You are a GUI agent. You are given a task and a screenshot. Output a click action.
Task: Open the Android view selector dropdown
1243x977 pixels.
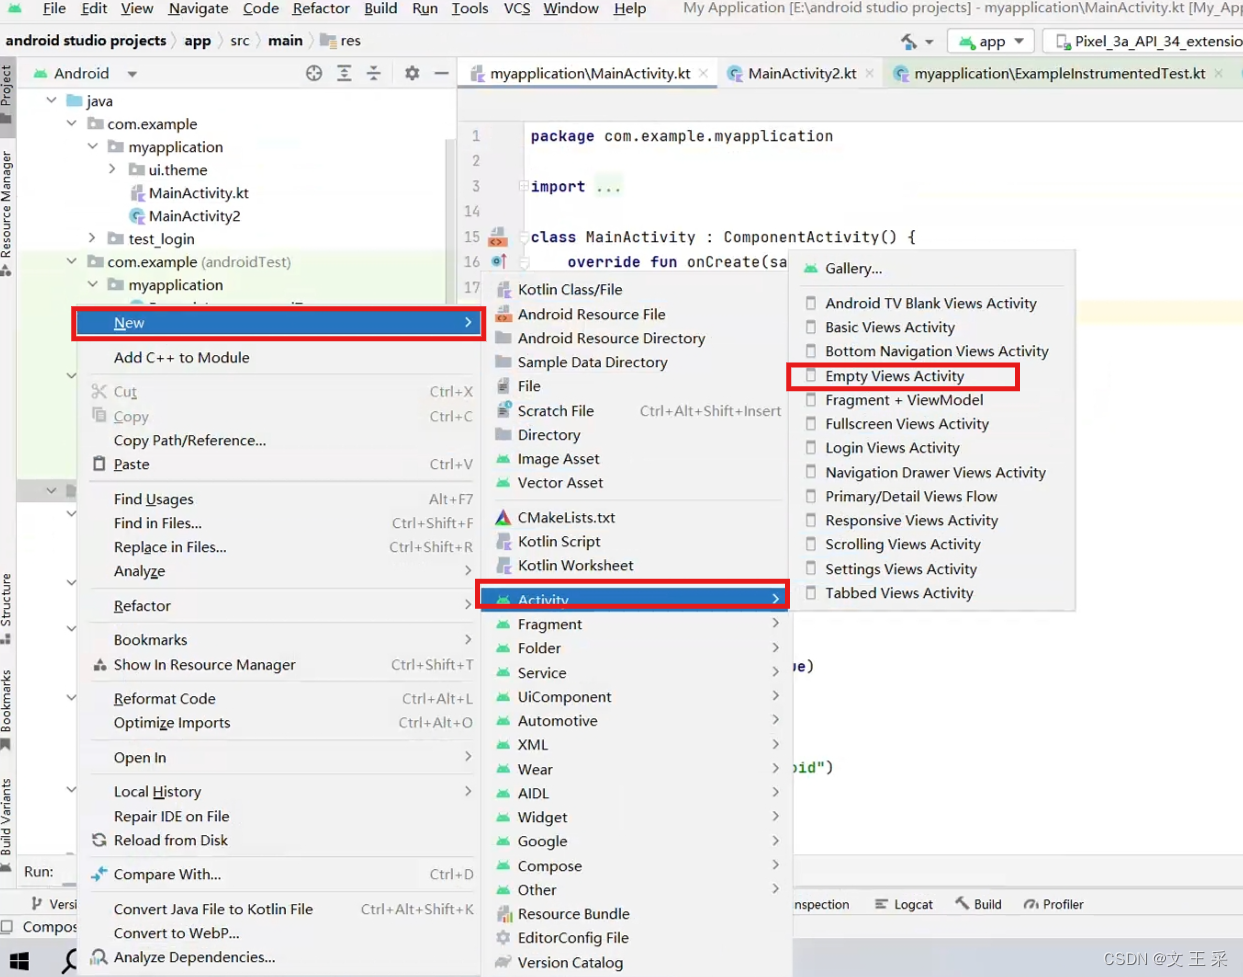(x=86, y=73)
